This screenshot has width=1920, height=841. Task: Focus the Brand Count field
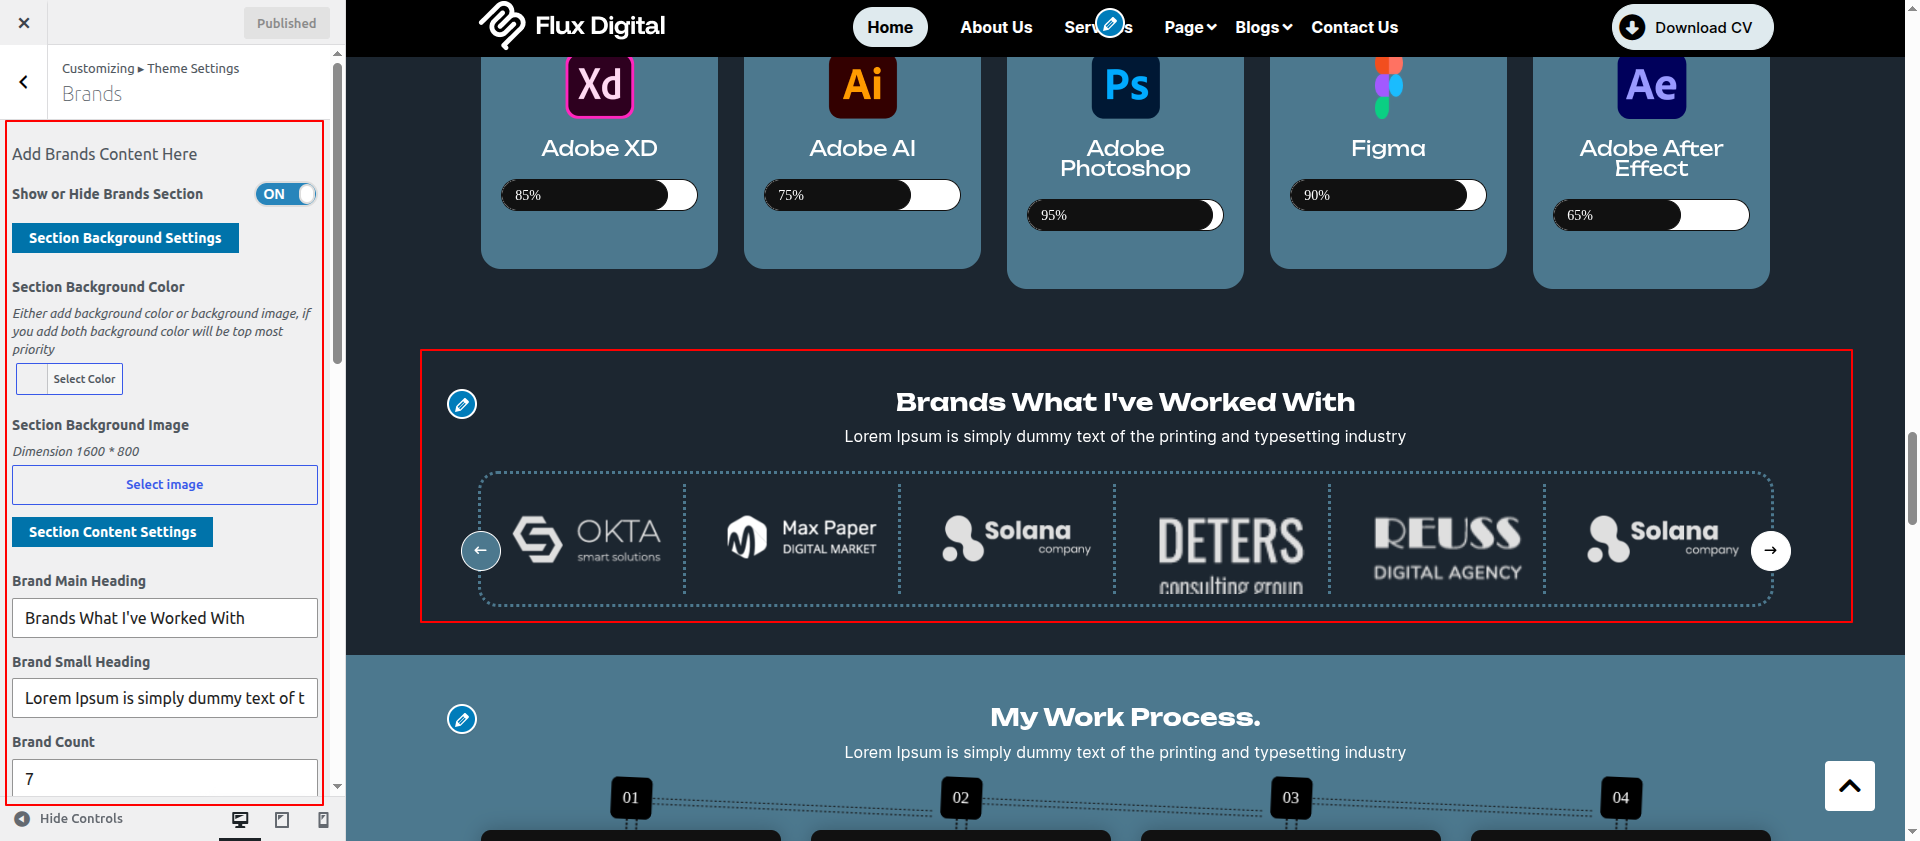coord(165,778)
